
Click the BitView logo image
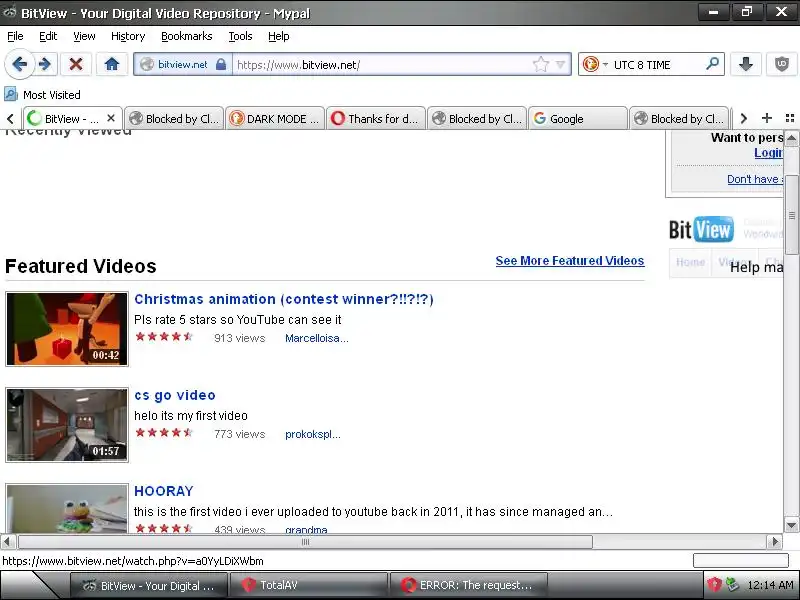pos(702,230)
